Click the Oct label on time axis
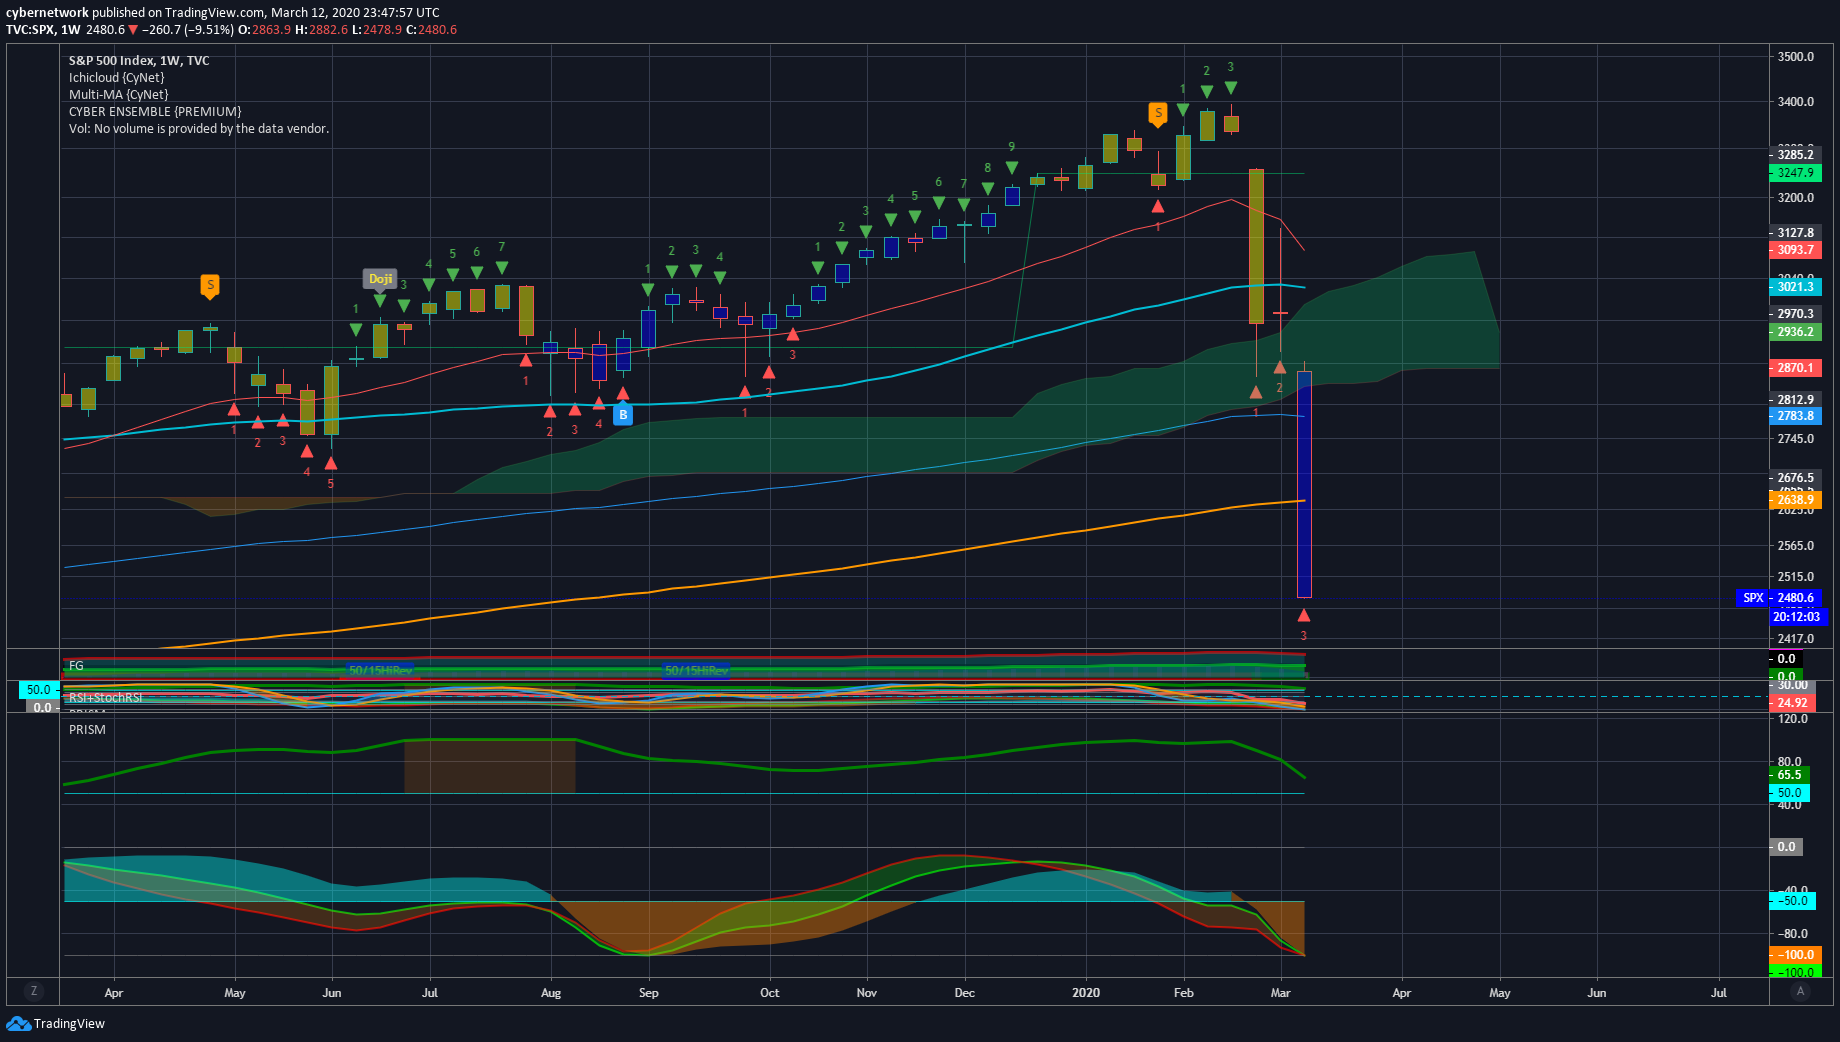Viewport: 1840px width, 1042px height. coord(770,993)
